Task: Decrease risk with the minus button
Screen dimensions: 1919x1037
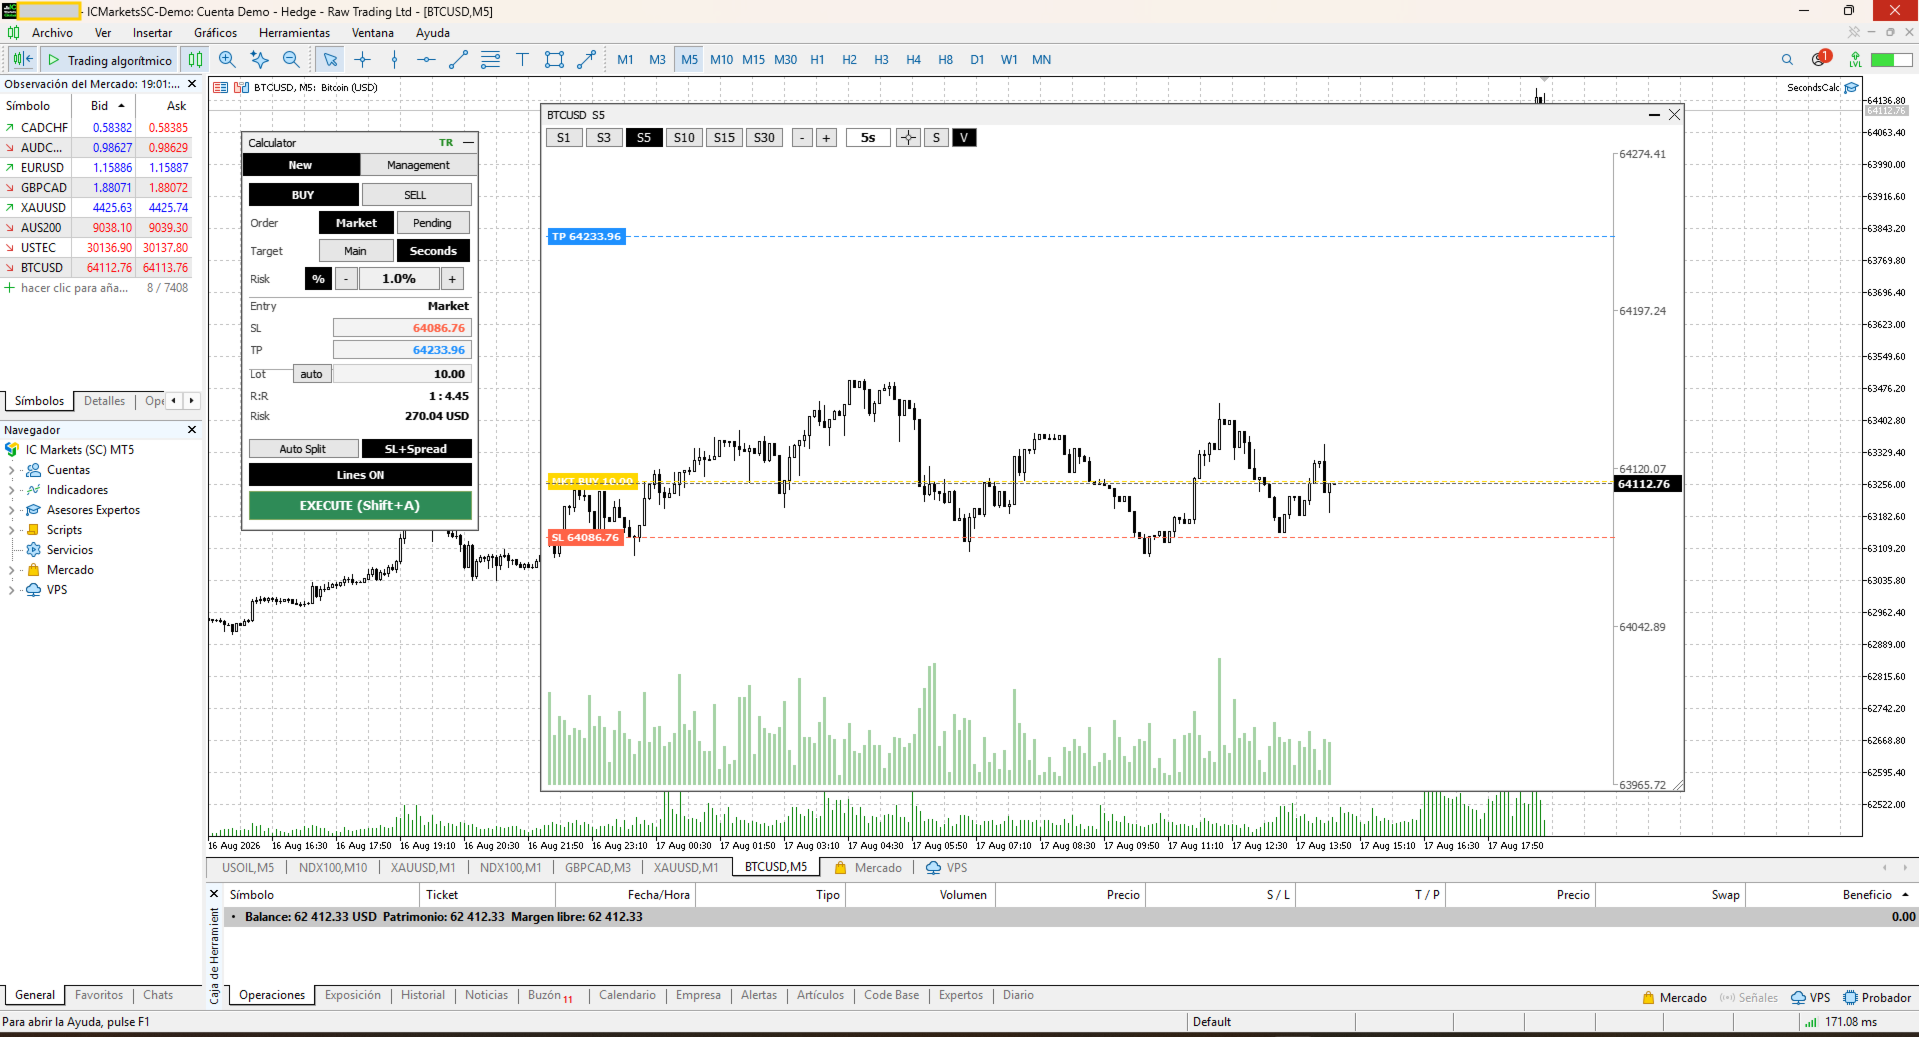Action: tap(346, 279)
